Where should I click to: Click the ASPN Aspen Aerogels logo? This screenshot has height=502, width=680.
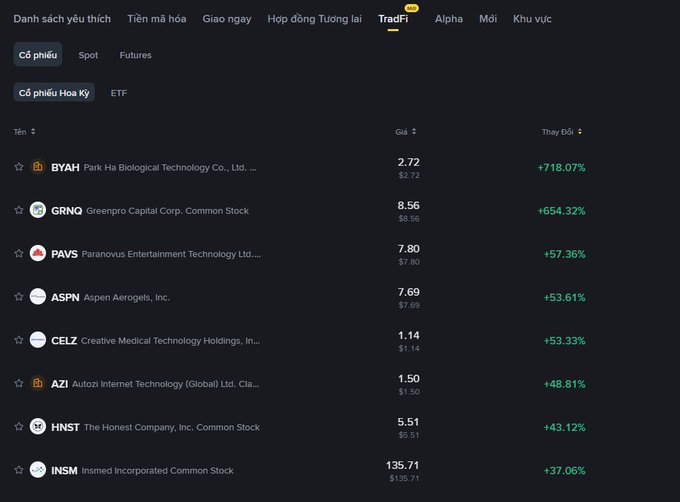pos(38,297)
